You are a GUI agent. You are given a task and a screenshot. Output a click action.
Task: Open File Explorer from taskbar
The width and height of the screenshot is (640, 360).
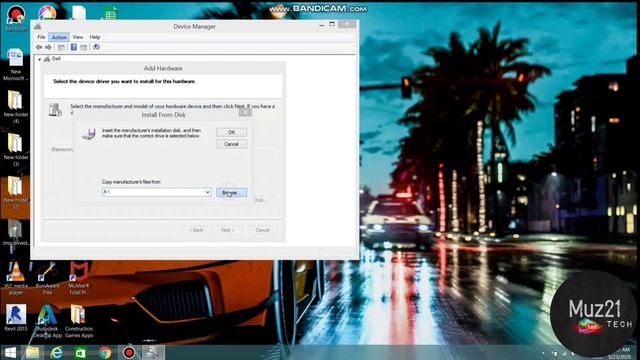click(x=32, y=353)
